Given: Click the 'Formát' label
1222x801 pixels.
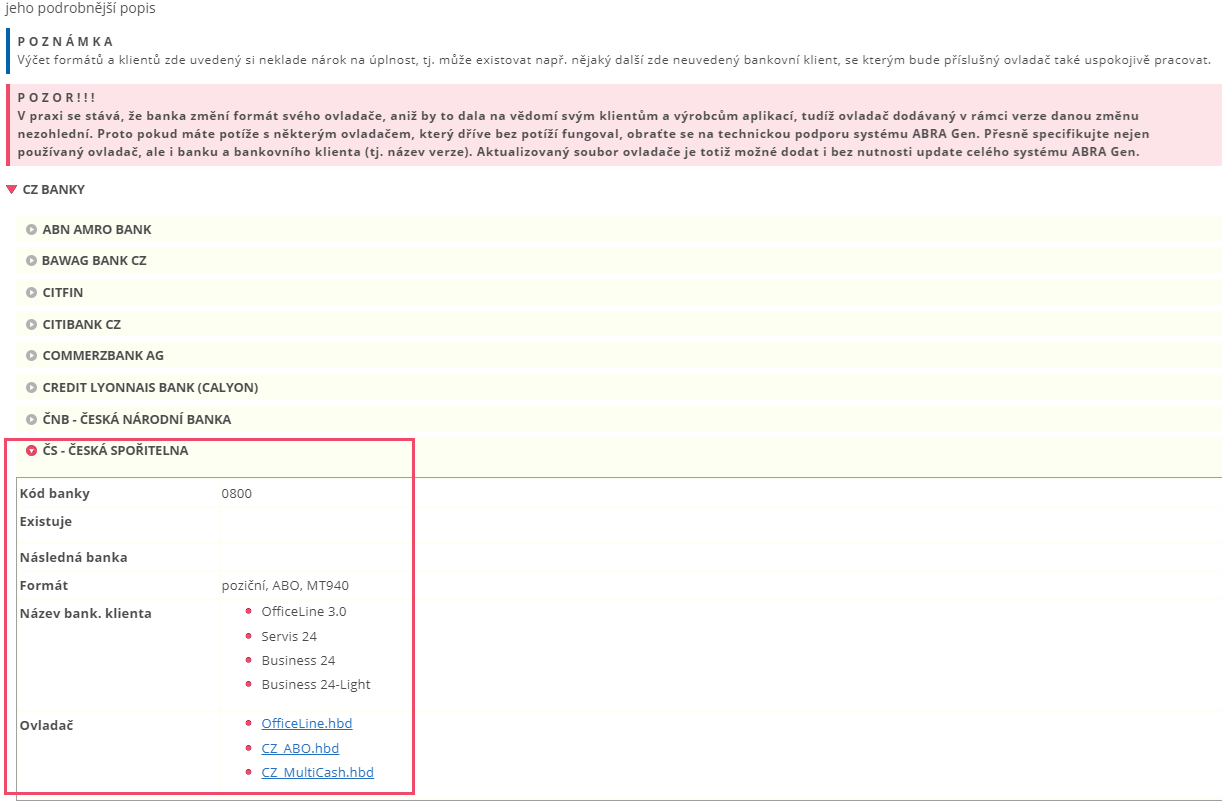Looking at the screenshot, I should (x=44, y=585).
